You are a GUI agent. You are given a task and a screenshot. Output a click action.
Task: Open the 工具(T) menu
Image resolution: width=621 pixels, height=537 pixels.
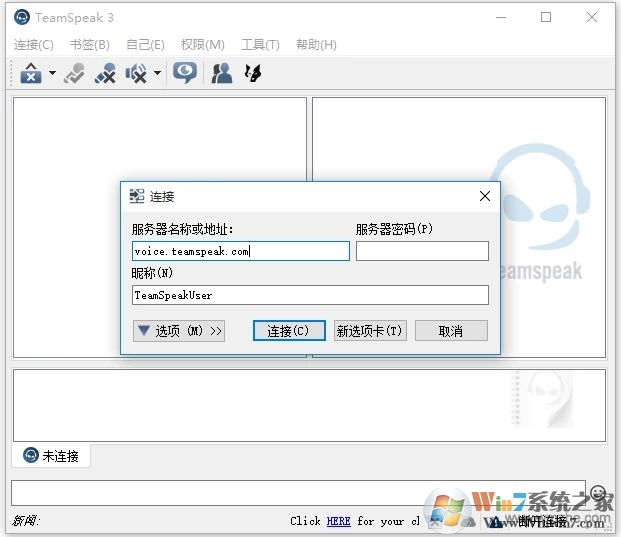tap(260, 44)
